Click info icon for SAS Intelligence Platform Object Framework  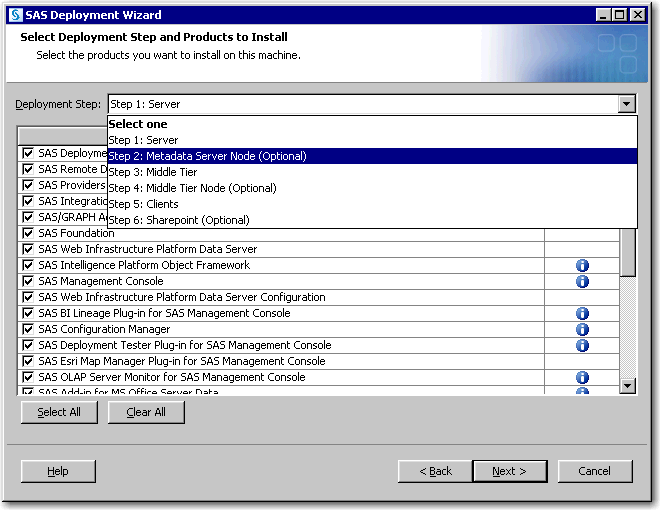tap(582, 266)
